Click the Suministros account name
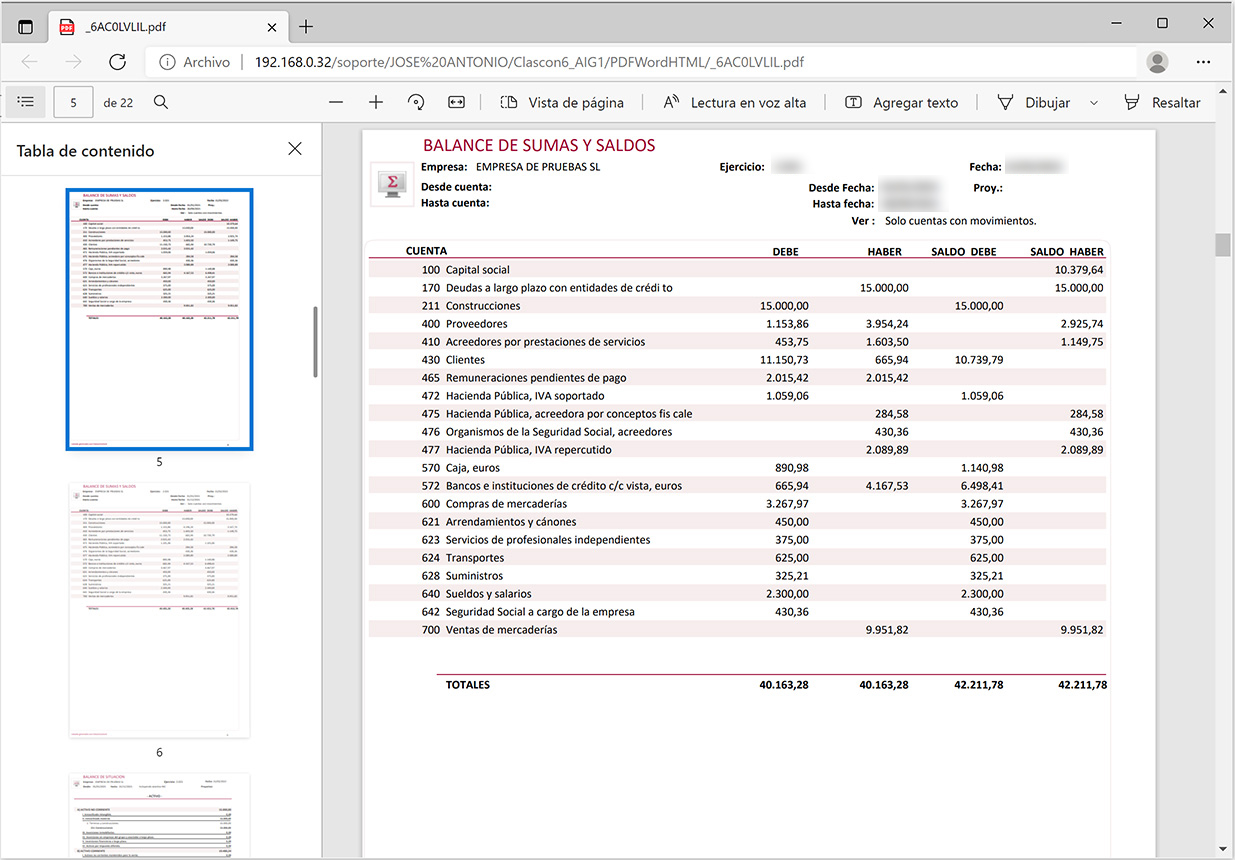The width and height of the screenshot is (1235, 860). point(474,576)
